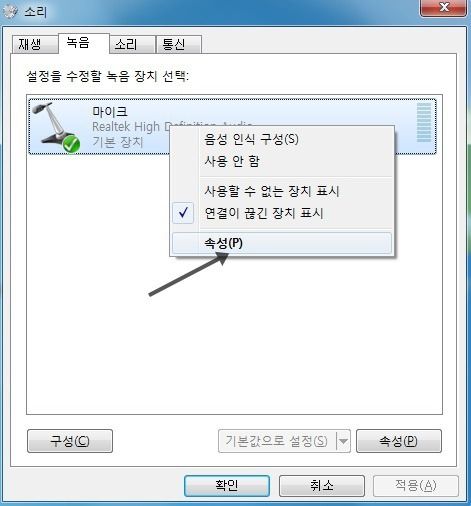This screenshot has width=471, height=506.
Task: Click the microphone input level meter
Action: coord(424,123)
